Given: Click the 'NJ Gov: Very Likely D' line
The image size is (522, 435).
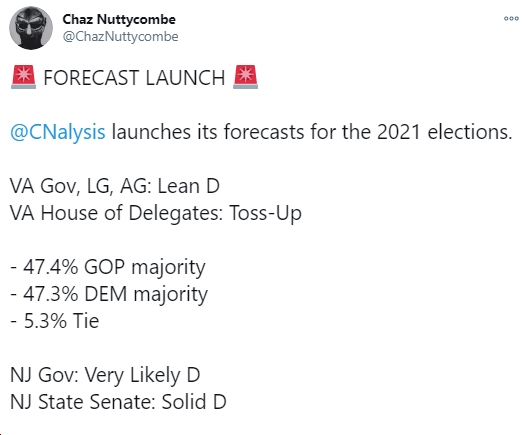Looking at the screenshot, I should pos(105,375).
